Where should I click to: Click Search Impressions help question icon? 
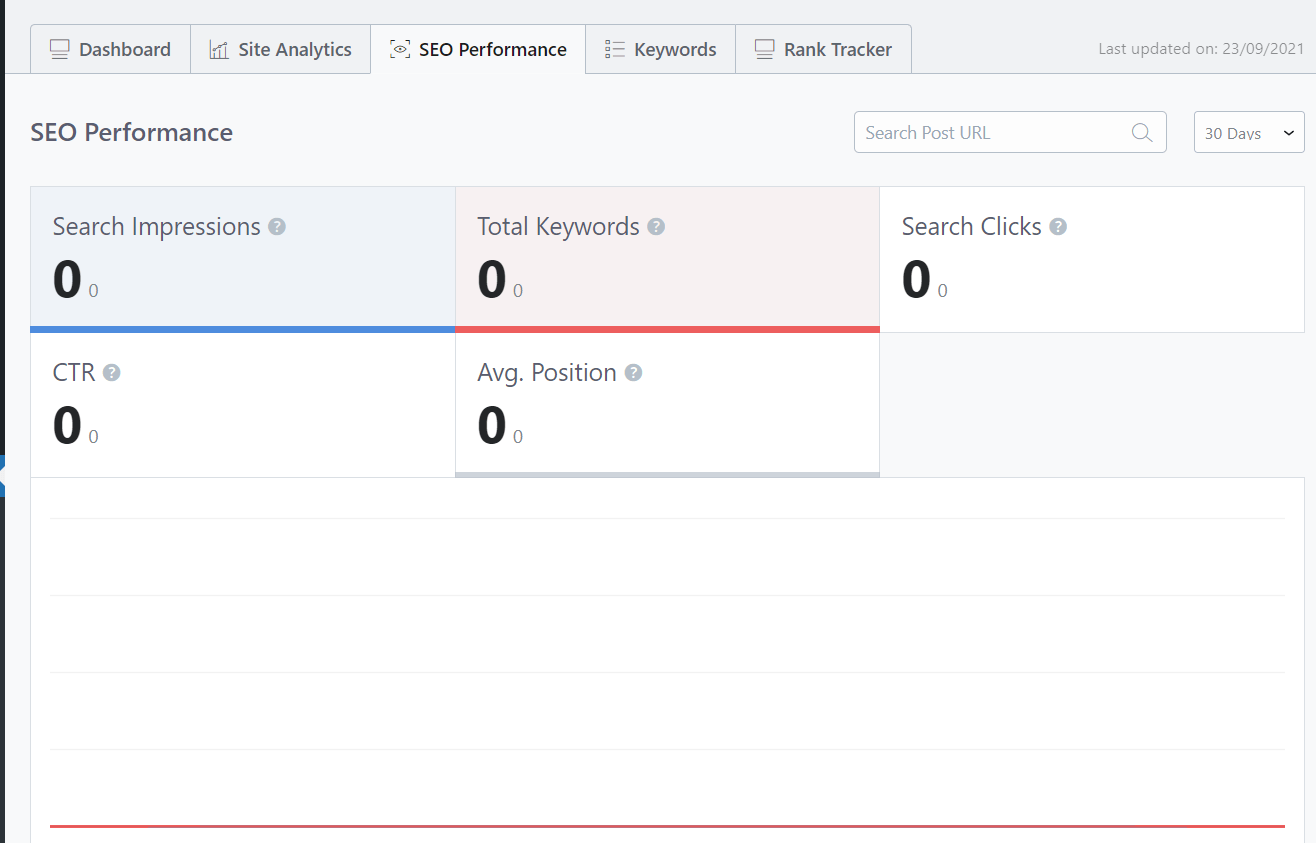click(x=277, y=227)
